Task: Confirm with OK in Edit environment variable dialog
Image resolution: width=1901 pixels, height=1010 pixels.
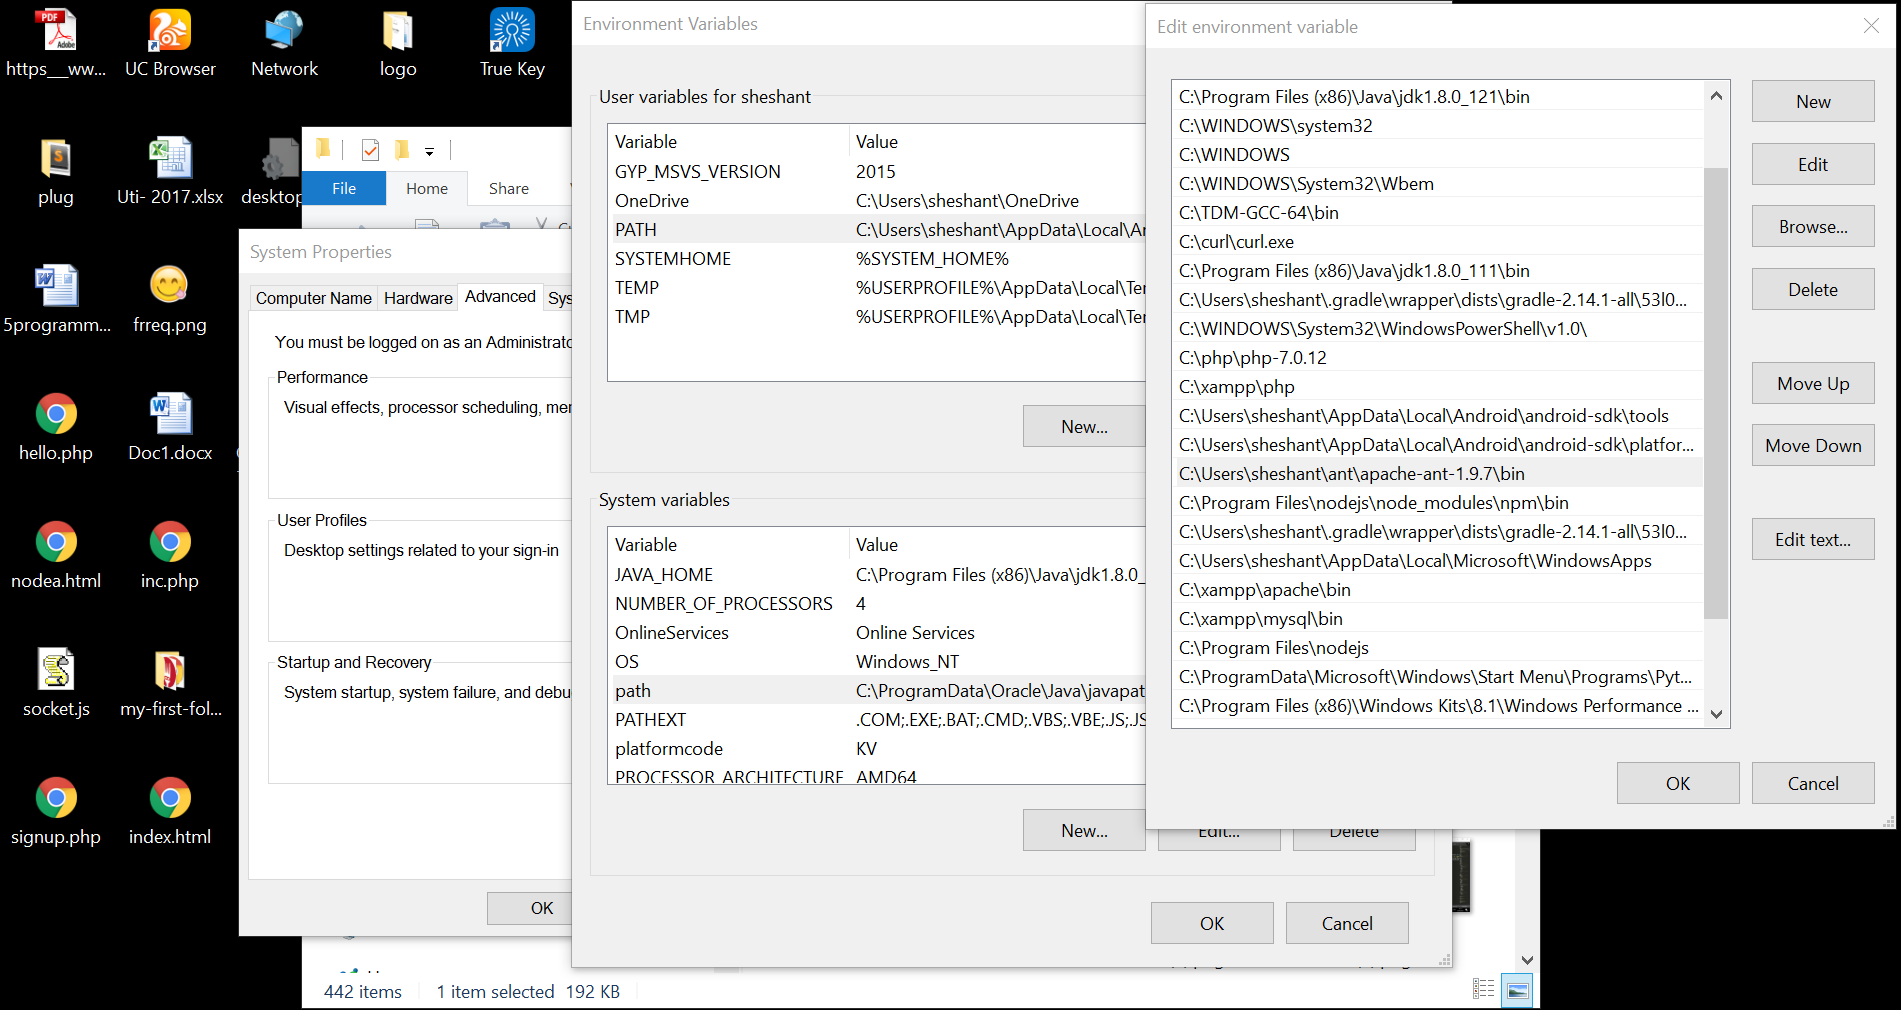Action: click(x=1678, y=784)
